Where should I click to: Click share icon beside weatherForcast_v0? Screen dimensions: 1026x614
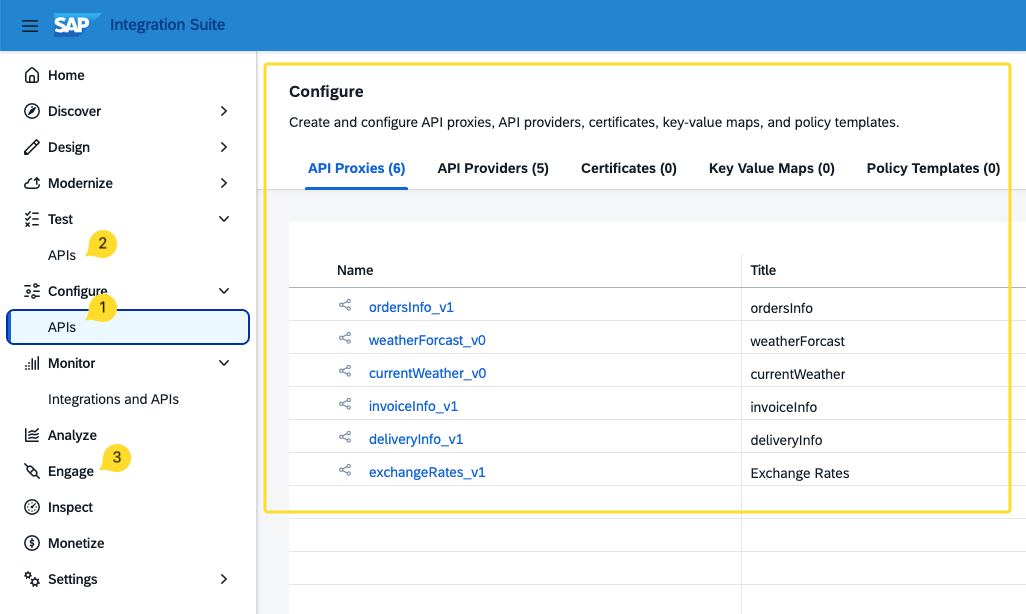(x=345, y=338)
